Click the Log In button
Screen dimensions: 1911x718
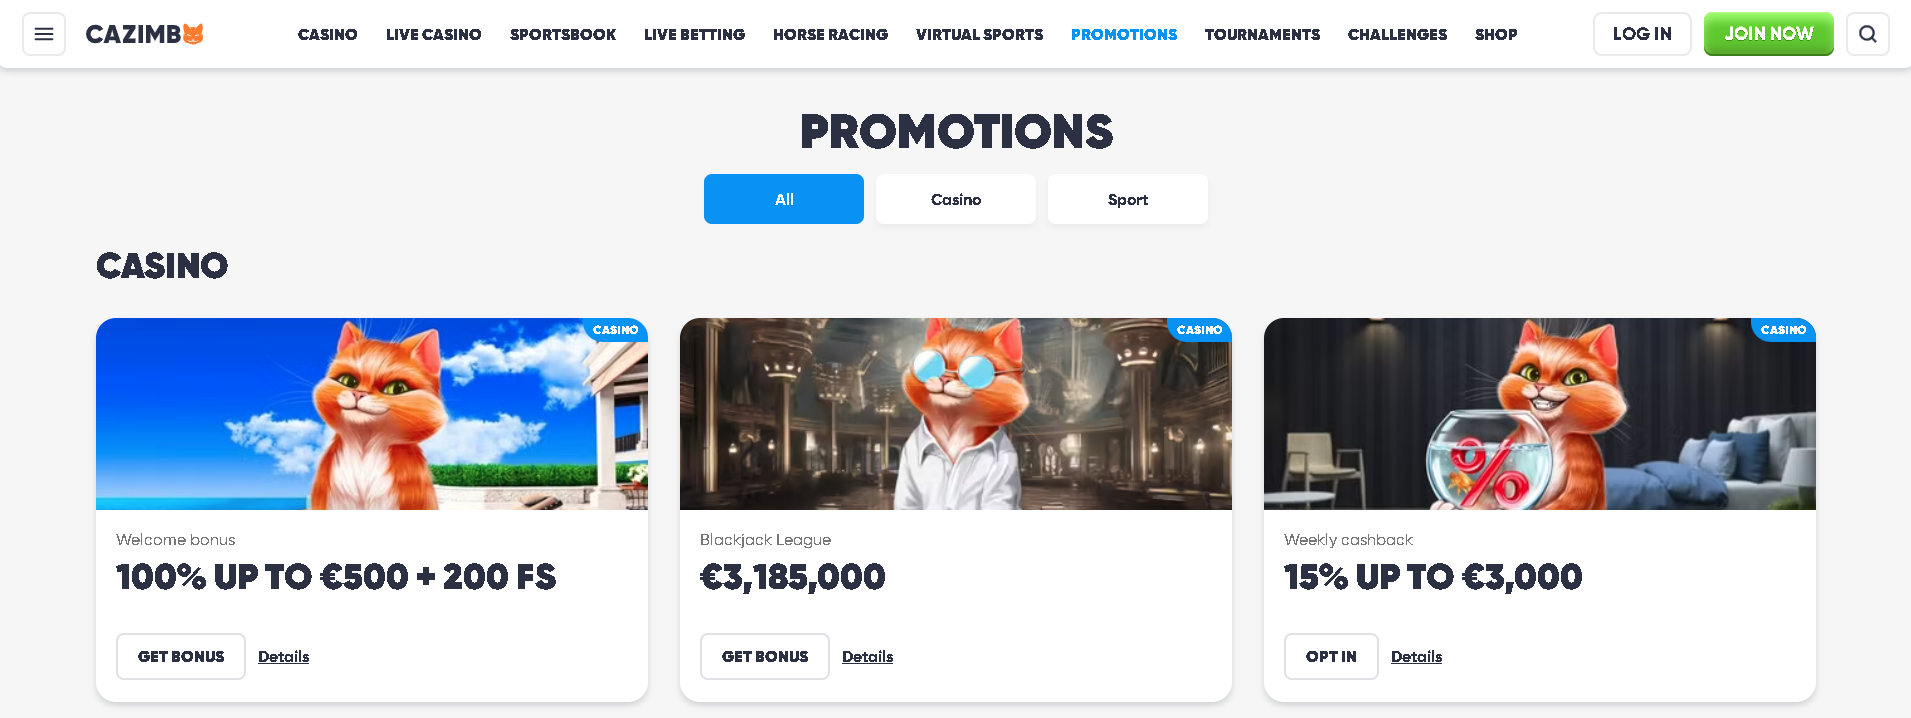[x=1642, y=34]
